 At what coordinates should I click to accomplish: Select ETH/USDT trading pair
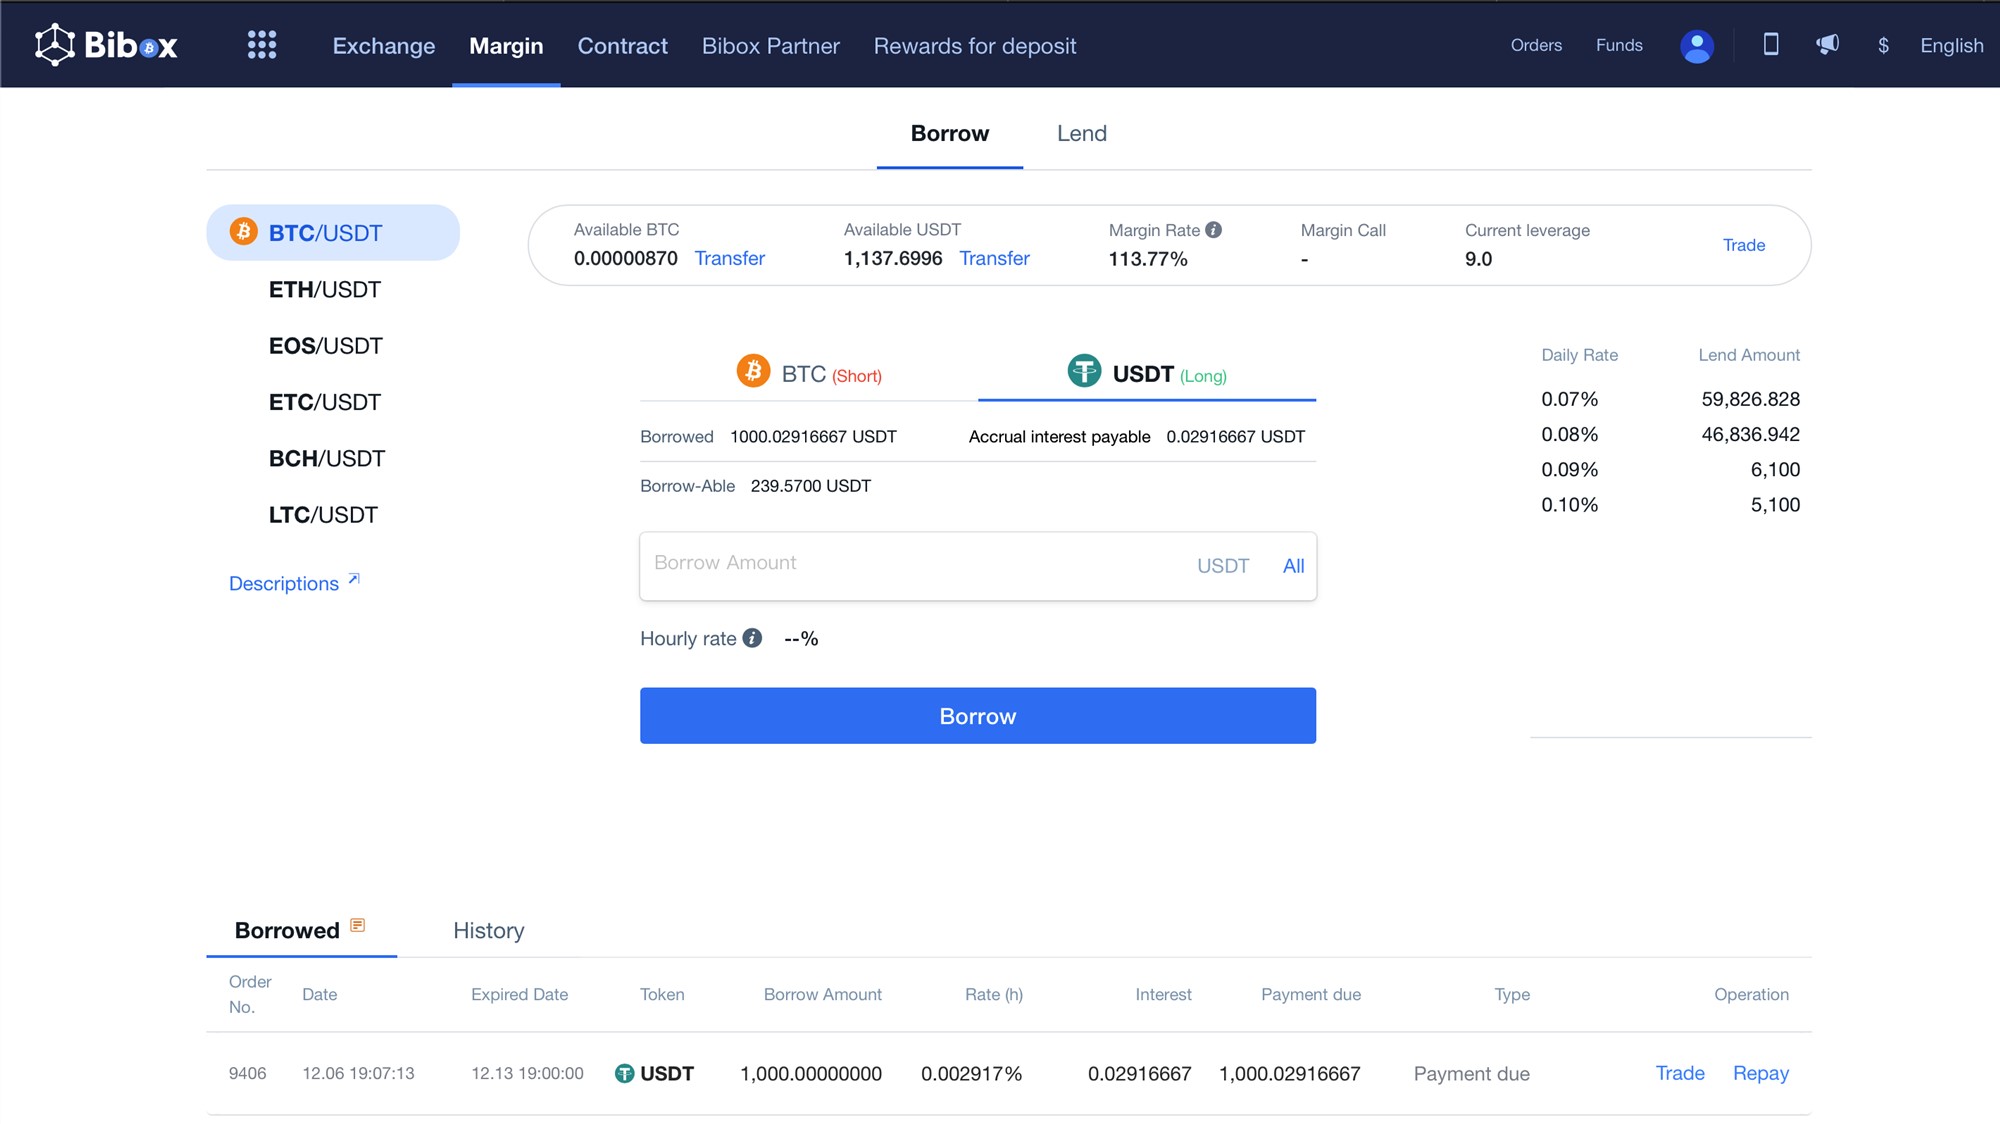click(x=325, y=290)
